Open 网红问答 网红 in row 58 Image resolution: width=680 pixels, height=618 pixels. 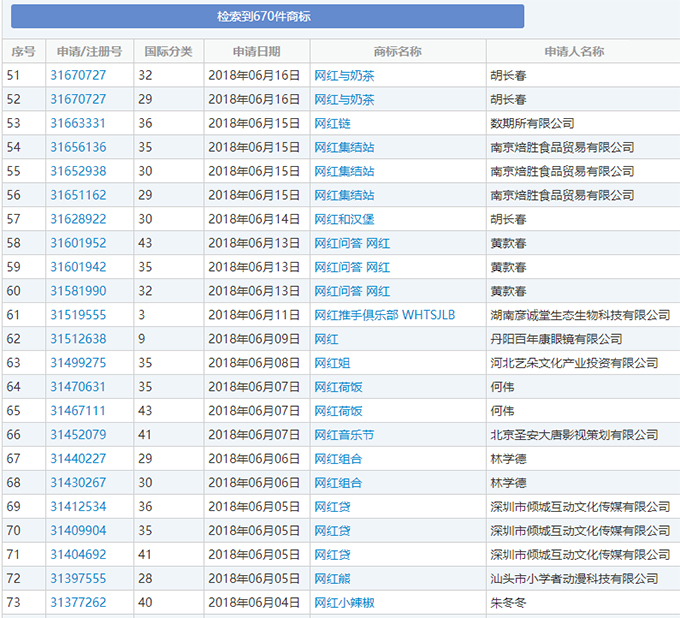tap(352, 243)
